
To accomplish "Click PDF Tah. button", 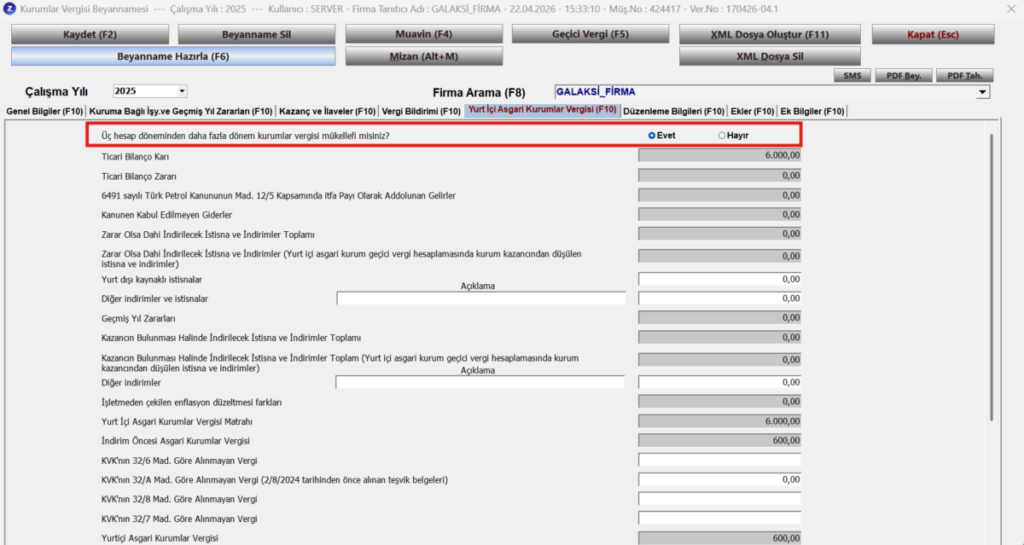I will (965, 76).
